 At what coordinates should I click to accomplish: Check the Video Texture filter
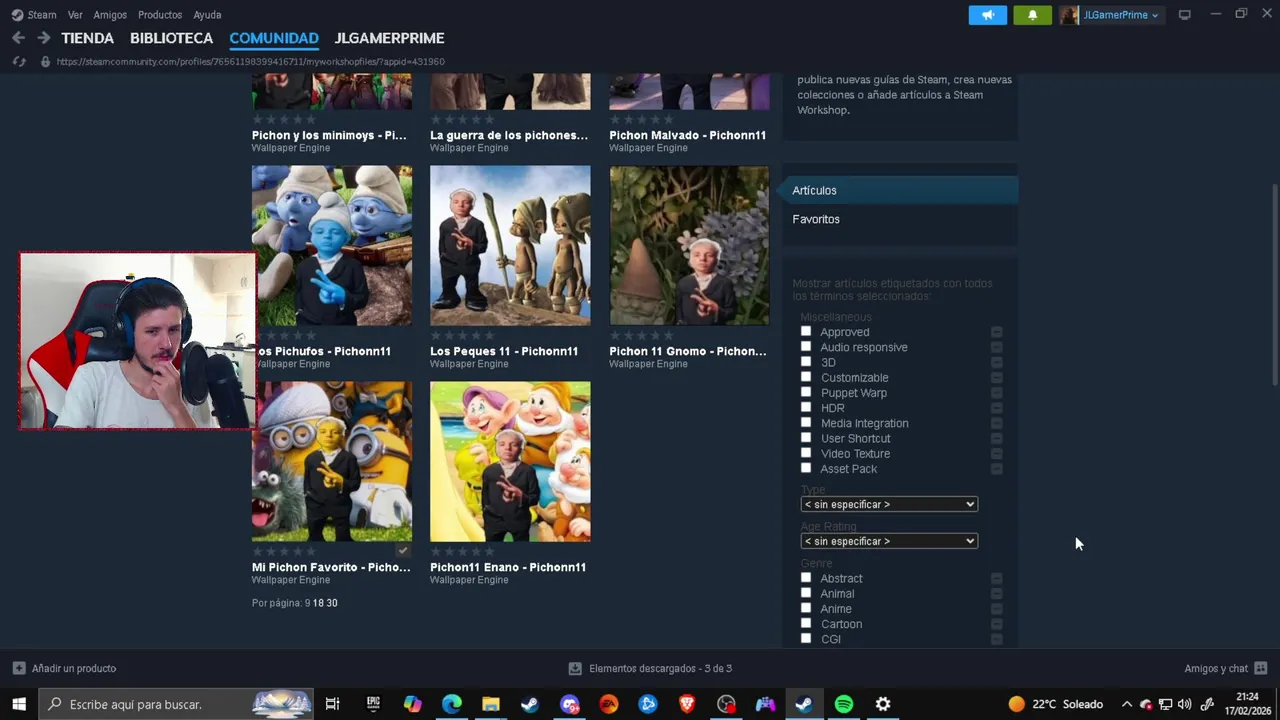[806, 452]
